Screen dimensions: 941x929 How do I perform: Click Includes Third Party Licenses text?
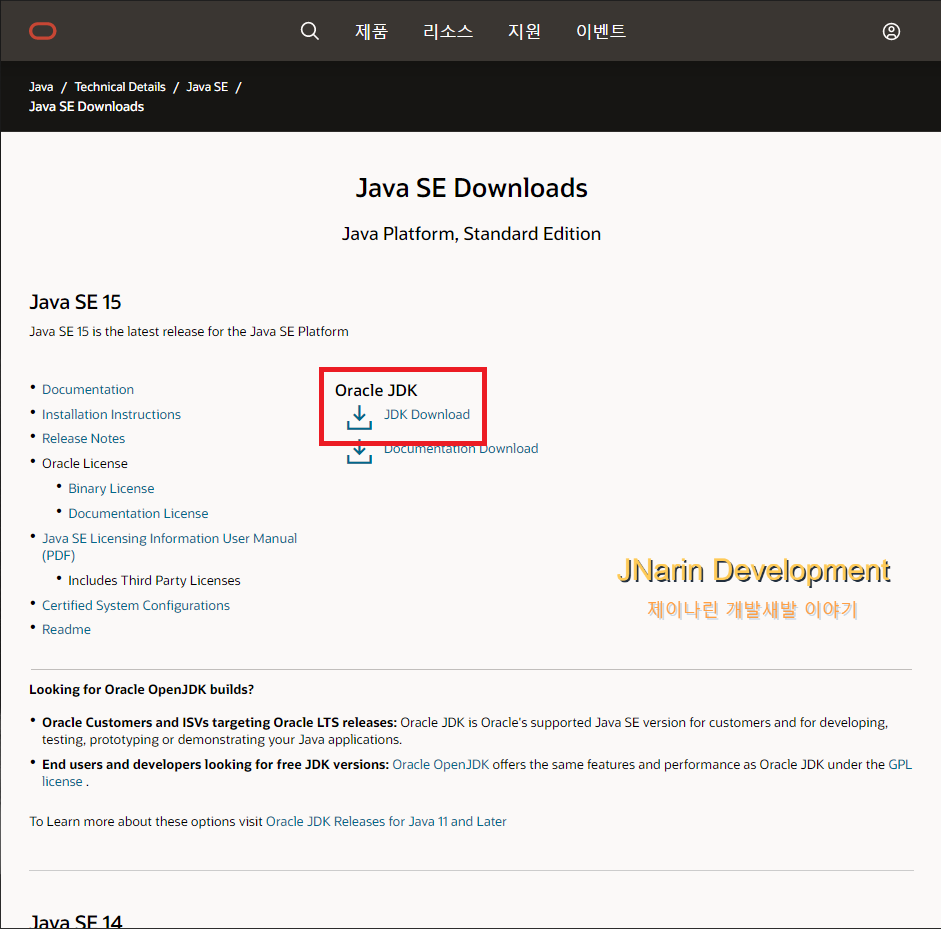(154, 580)
